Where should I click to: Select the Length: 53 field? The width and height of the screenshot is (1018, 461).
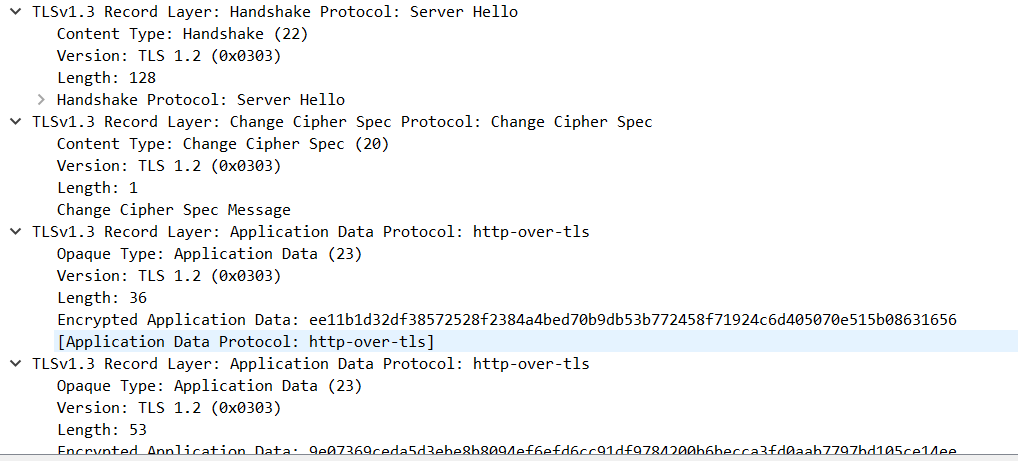pyautogui.click(x=101, y=430)
